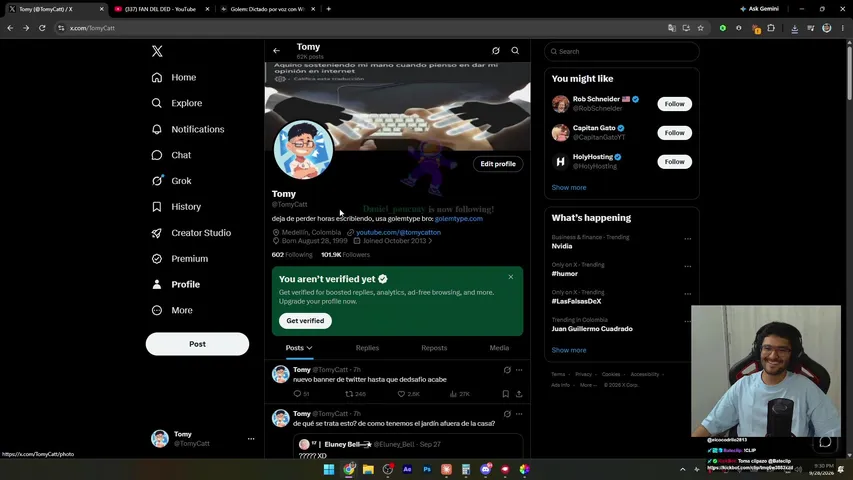Image resolution: width=853 pixels, height=480 pixels.
Task: Open the Chat section
Action: pos(171,155)
